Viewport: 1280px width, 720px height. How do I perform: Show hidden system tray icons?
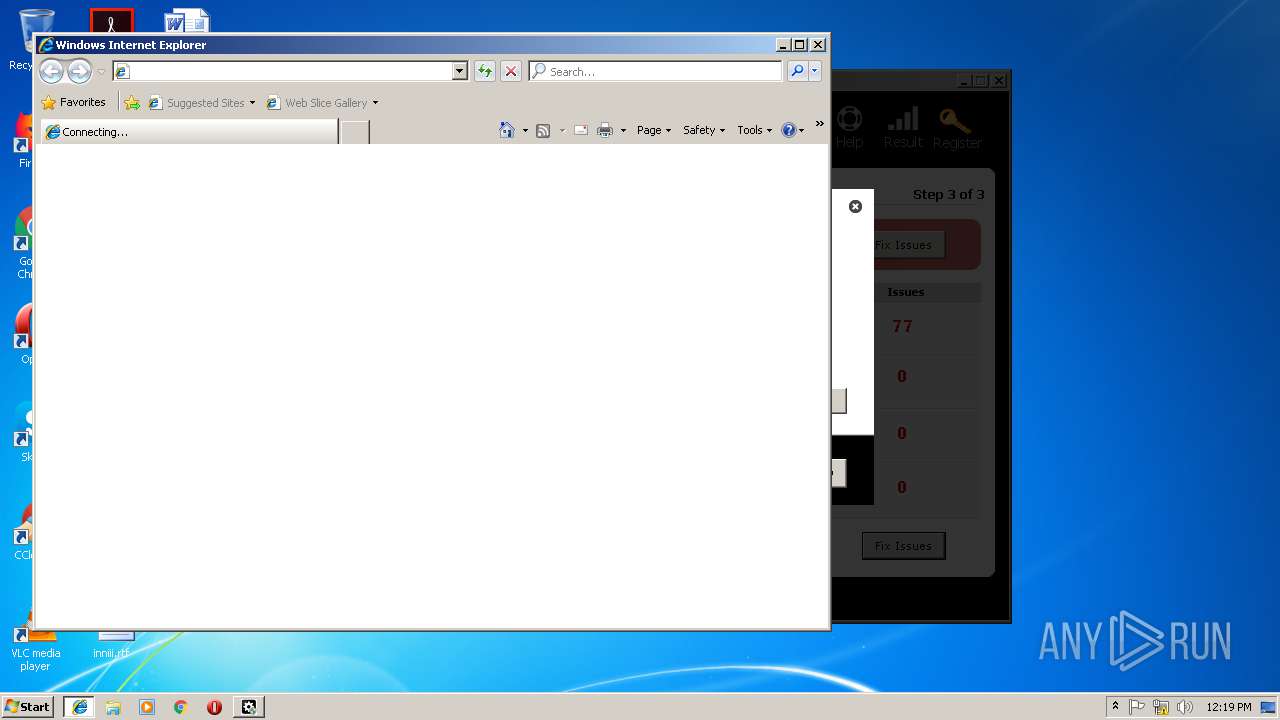click(1115, 706)
